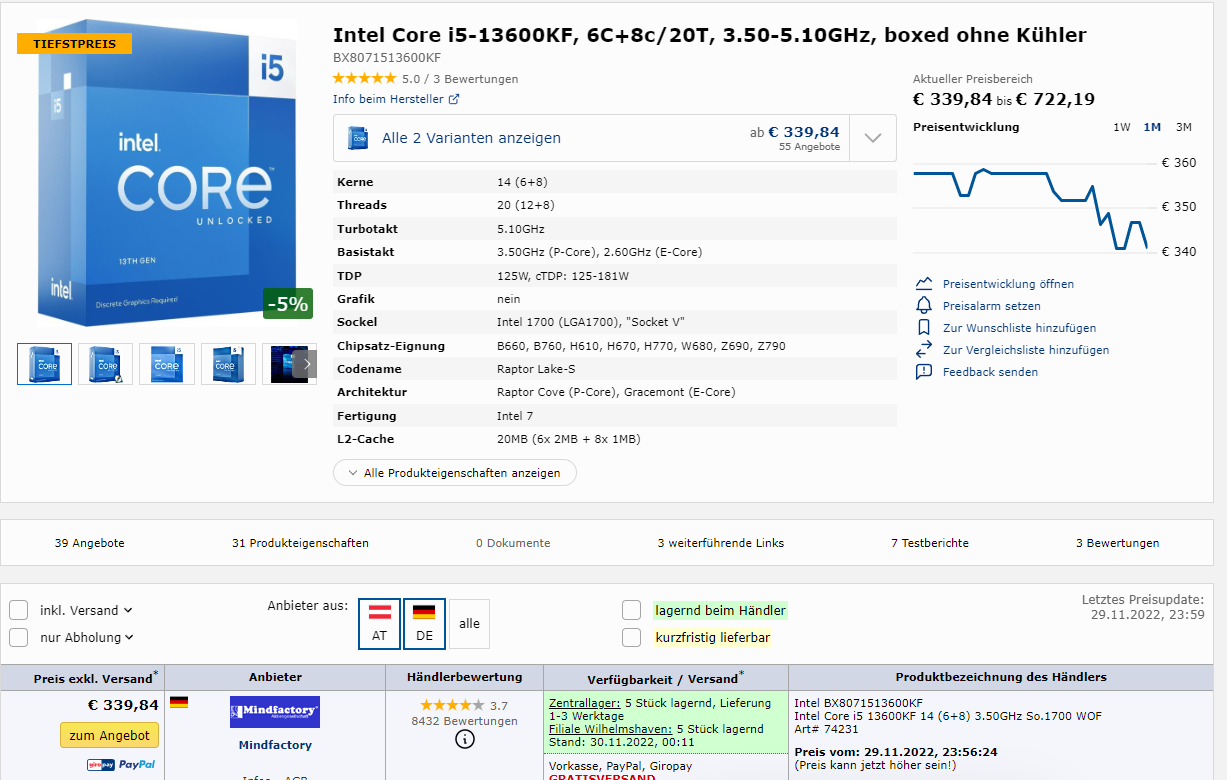Image resolution: width=1227 pixels, height=780 pixels.
Task: Select the second product thumbnail
Action: 106,364
